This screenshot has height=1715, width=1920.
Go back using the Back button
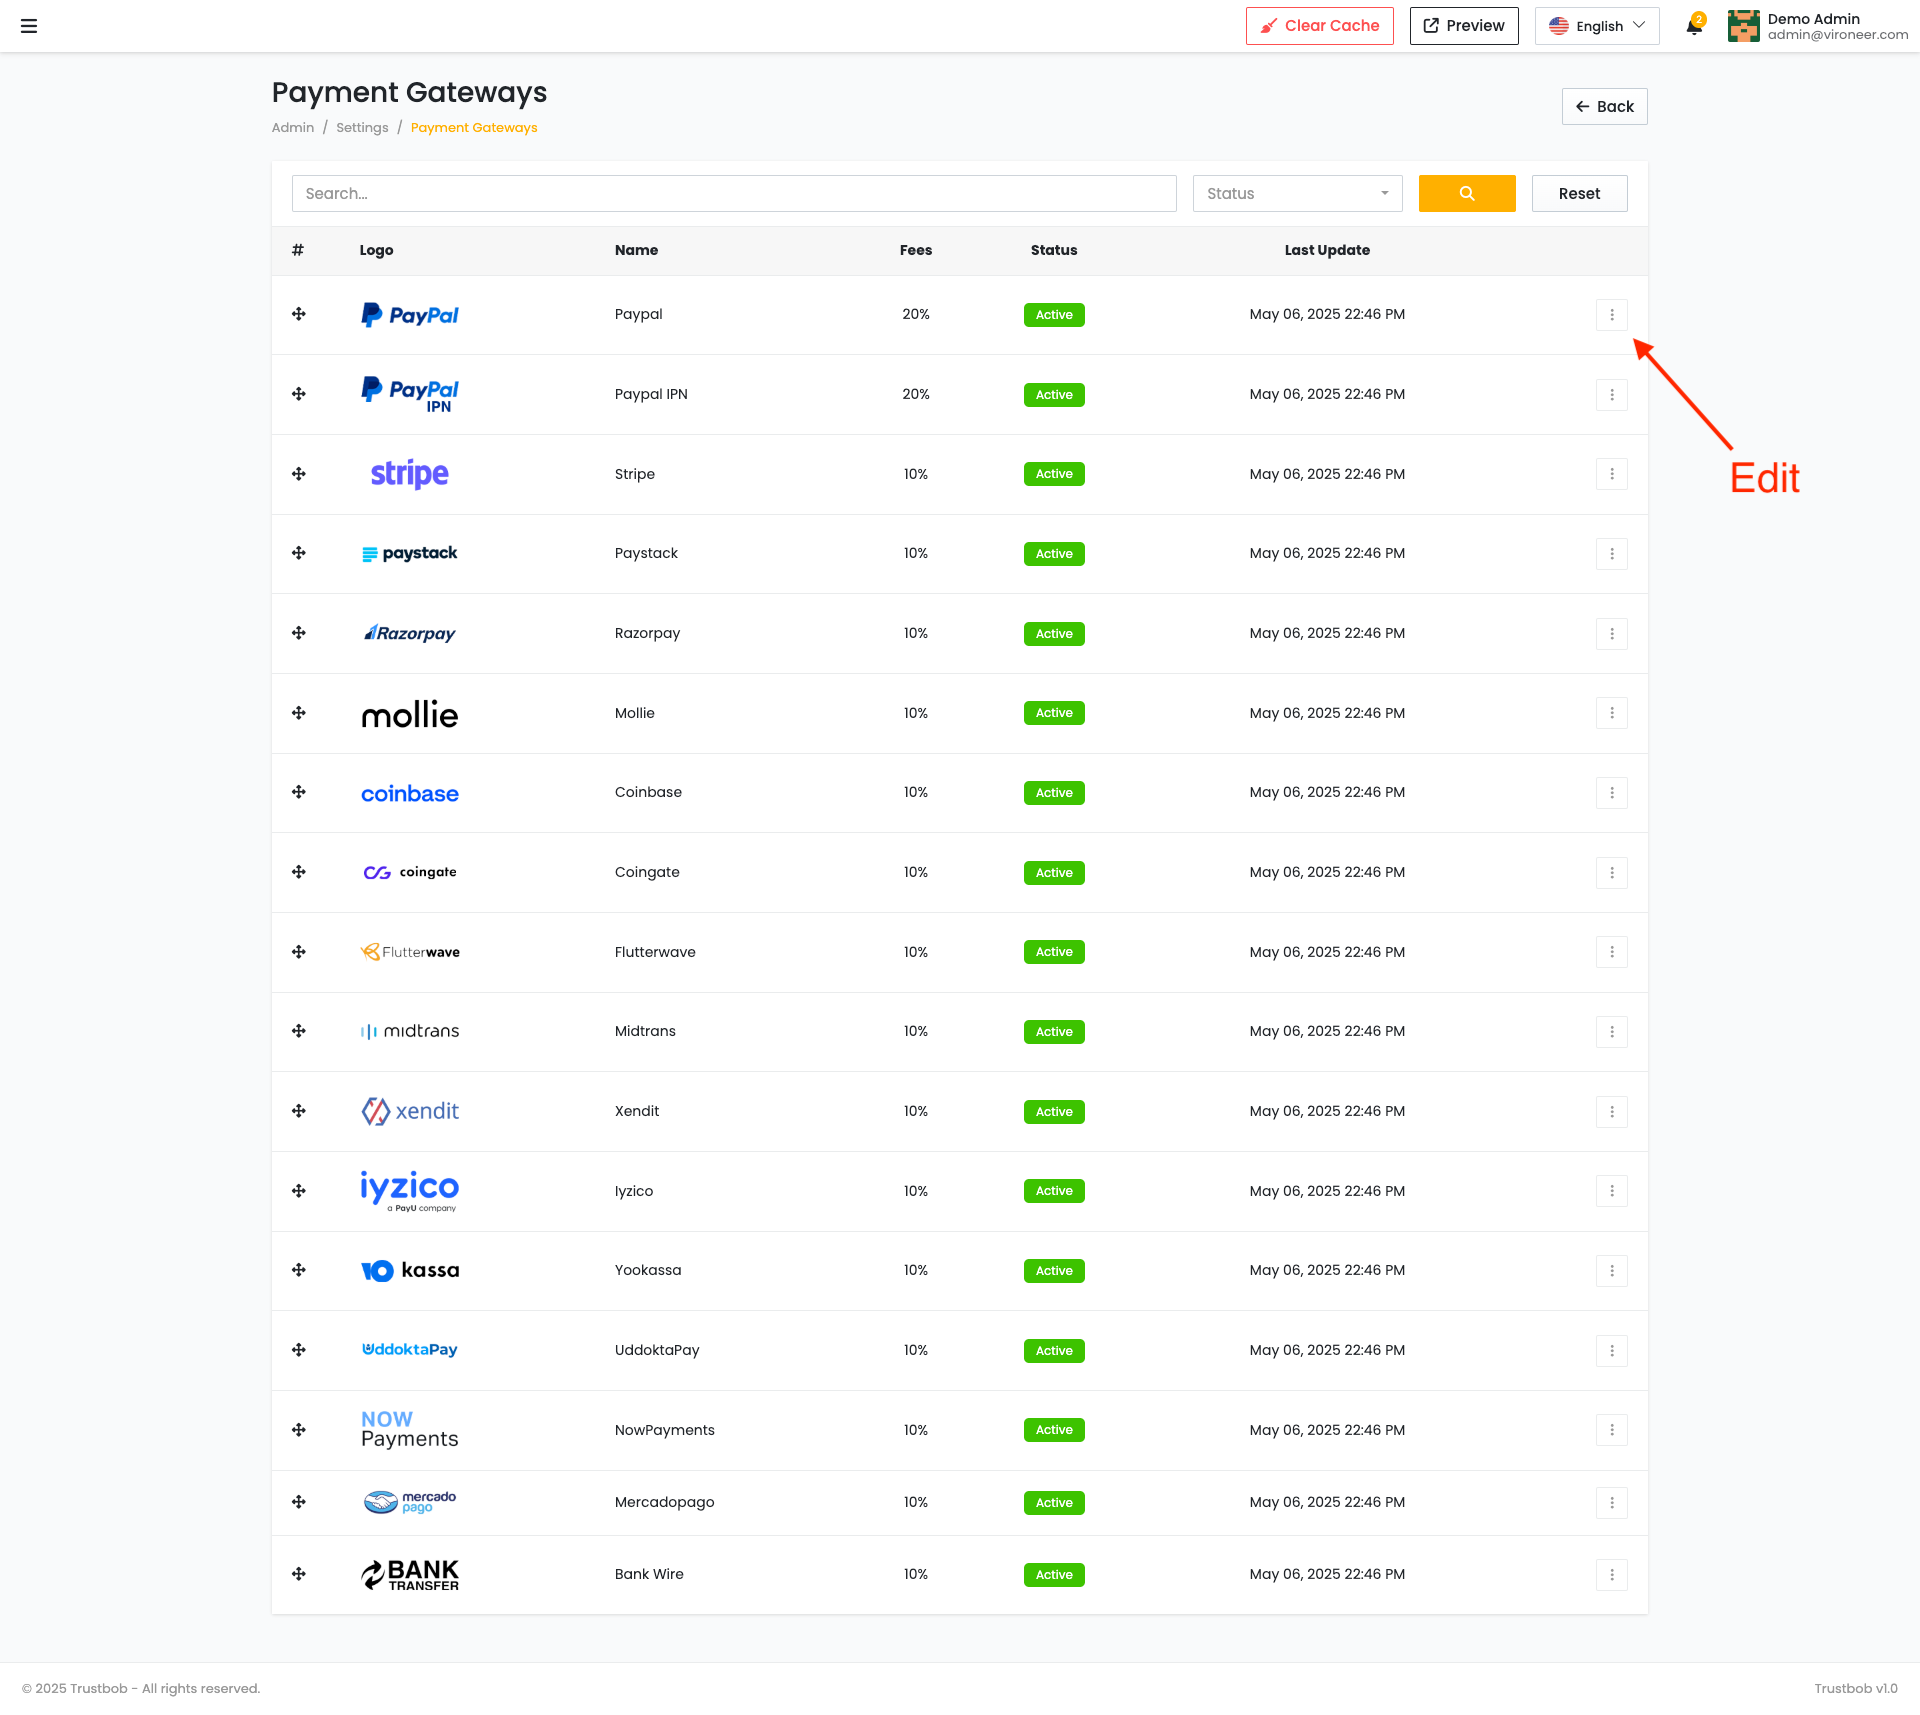point(1605,107)
